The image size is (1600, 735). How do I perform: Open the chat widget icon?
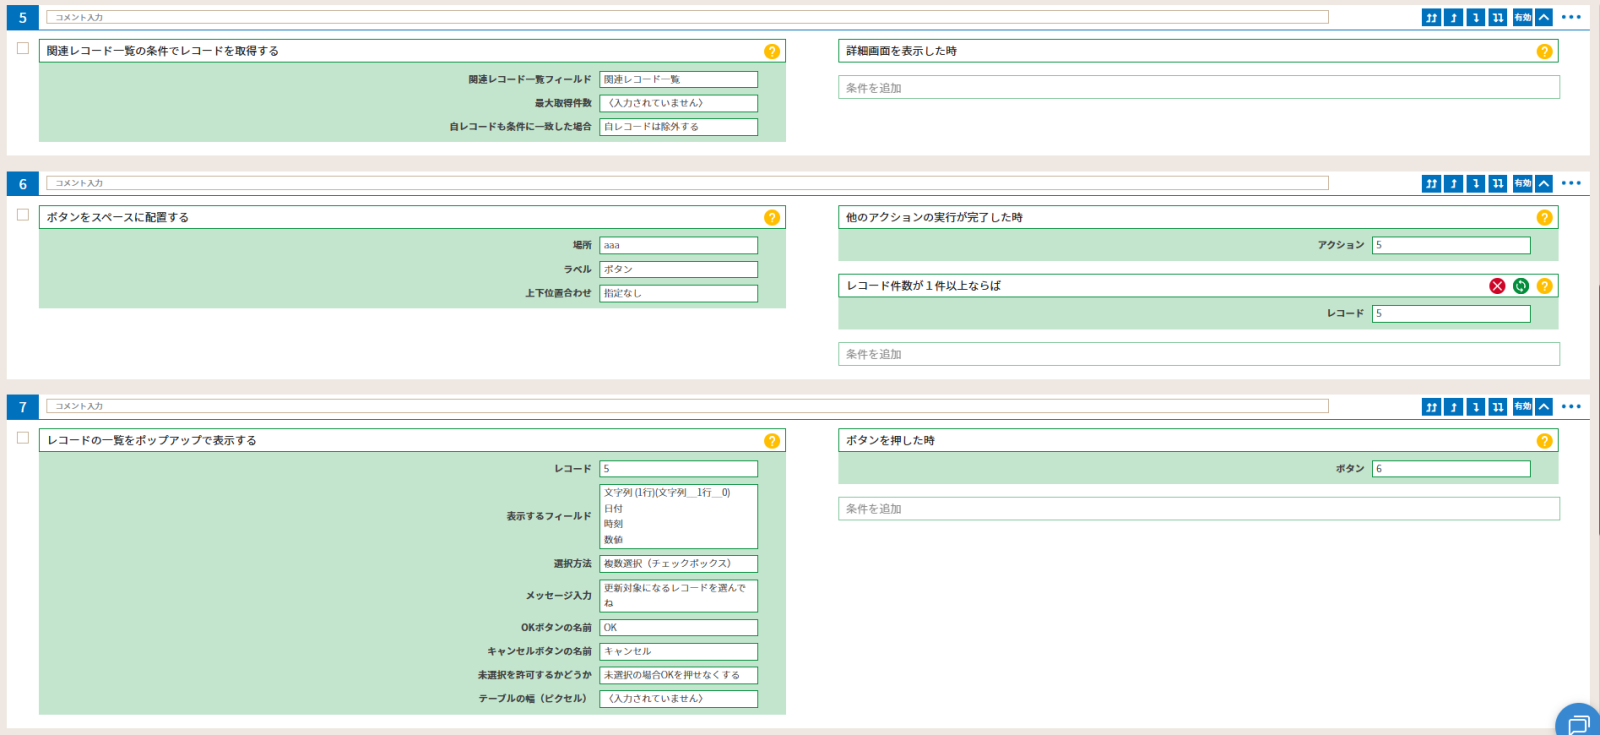pos(1578,722)
